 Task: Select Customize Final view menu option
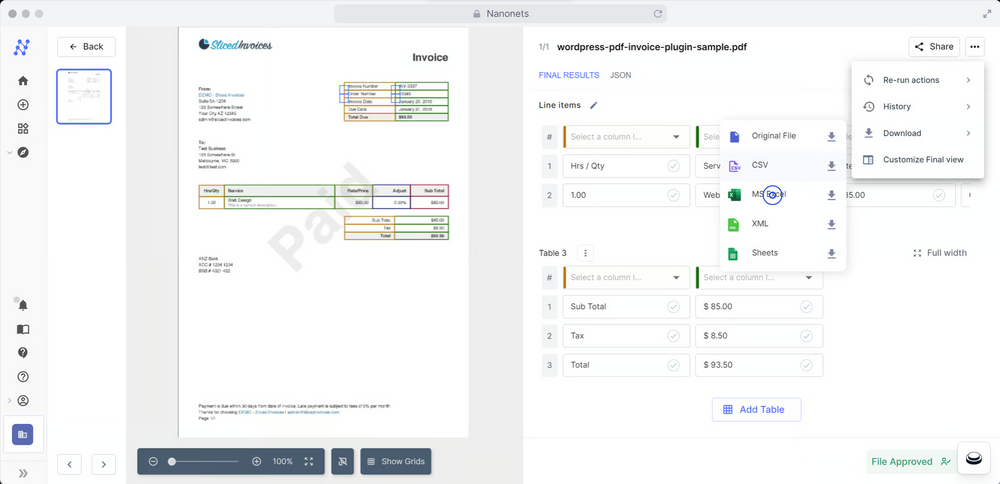point(922,160)
